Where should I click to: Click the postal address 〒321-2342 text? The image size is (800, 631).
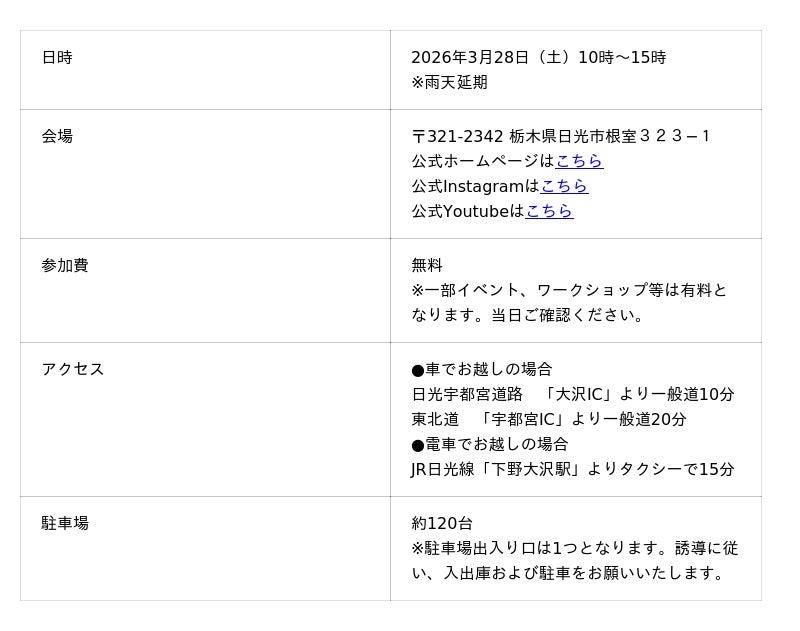(561, 136)
